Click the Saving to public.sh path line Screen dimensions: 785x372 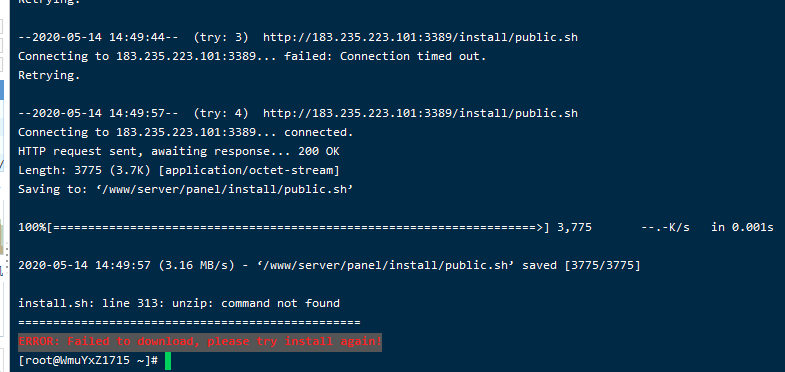pyautogui.click(x=186, y=190)
